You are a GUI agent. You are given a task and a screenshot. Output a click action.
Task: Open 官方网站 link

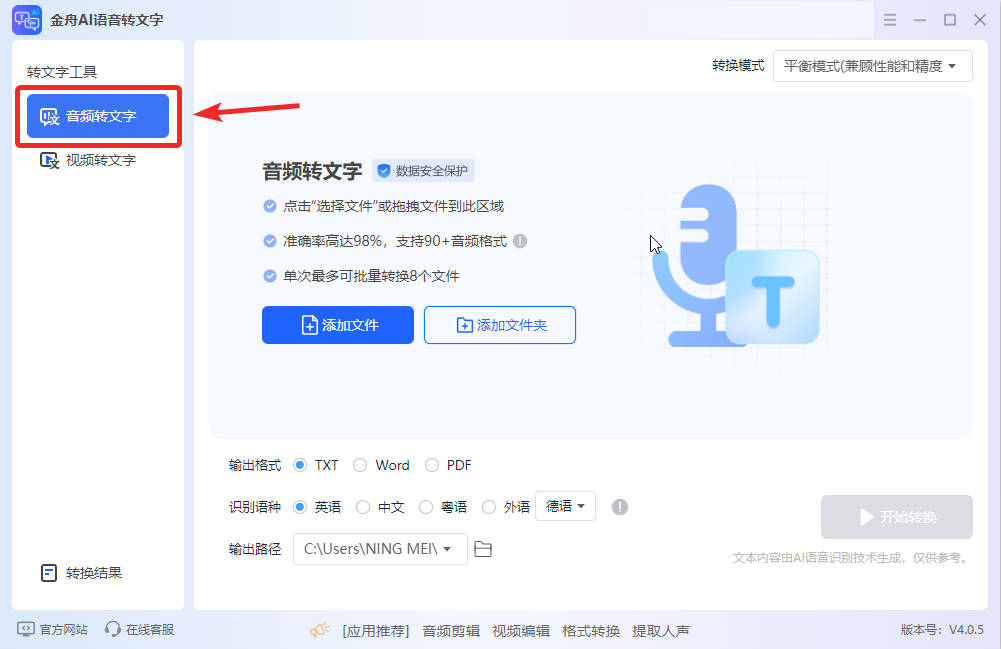52,629
